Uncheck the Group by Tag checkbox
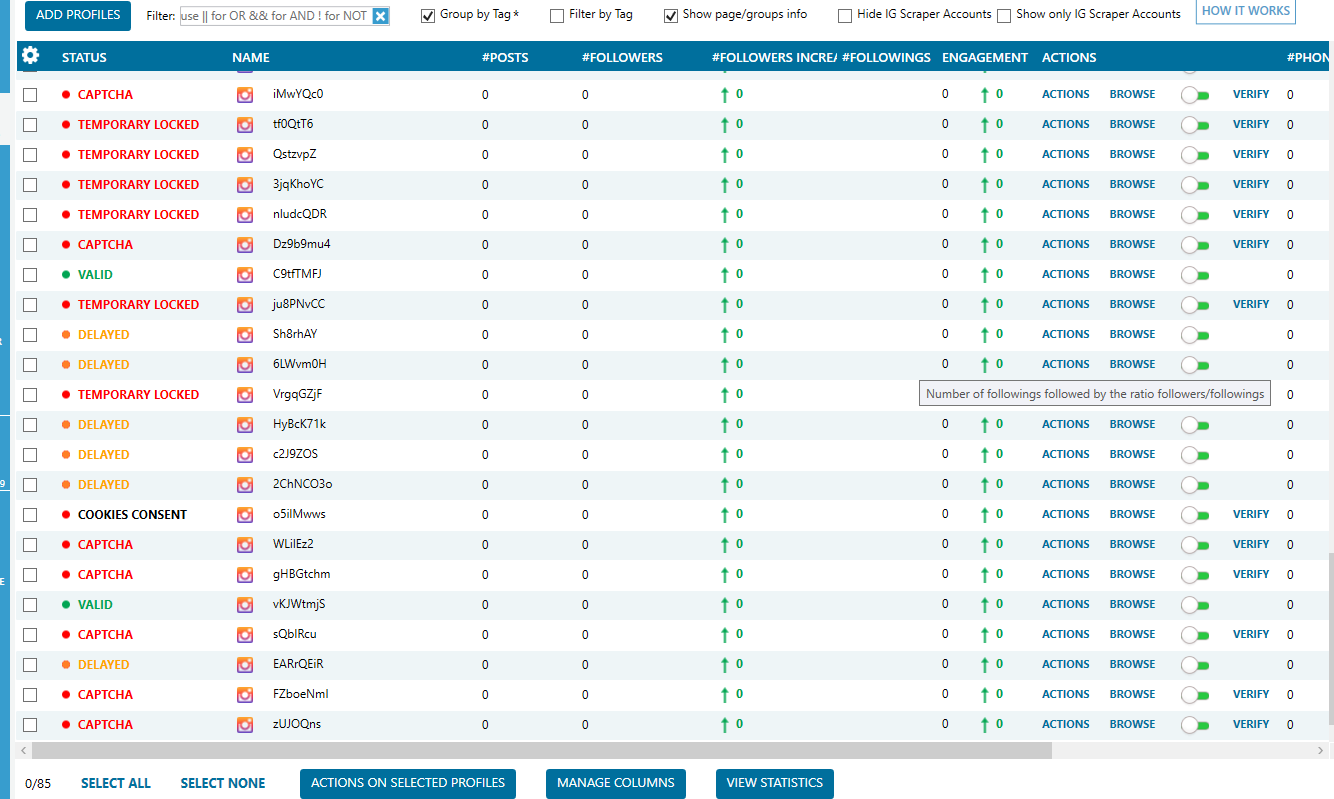 pyautogui.click(x=428, y=16)
